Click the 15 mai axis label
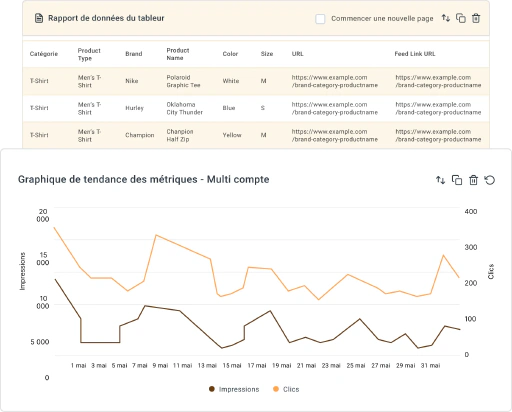512x412 pixels. pyautogui.click(x=232, y=366)
